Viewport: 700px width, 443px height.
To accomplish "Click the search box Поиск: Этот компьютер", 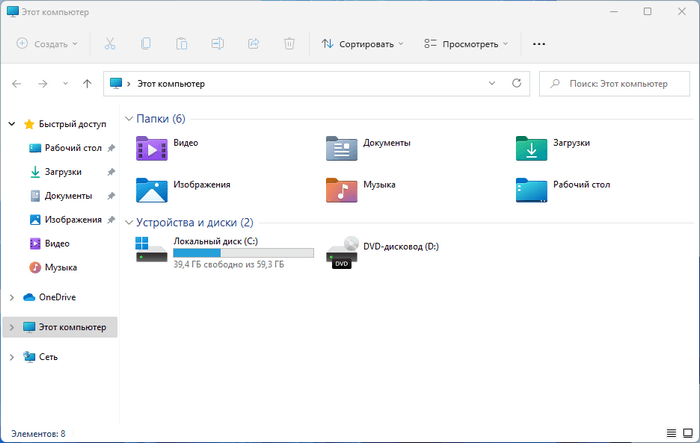I will (x=614, y=84).
